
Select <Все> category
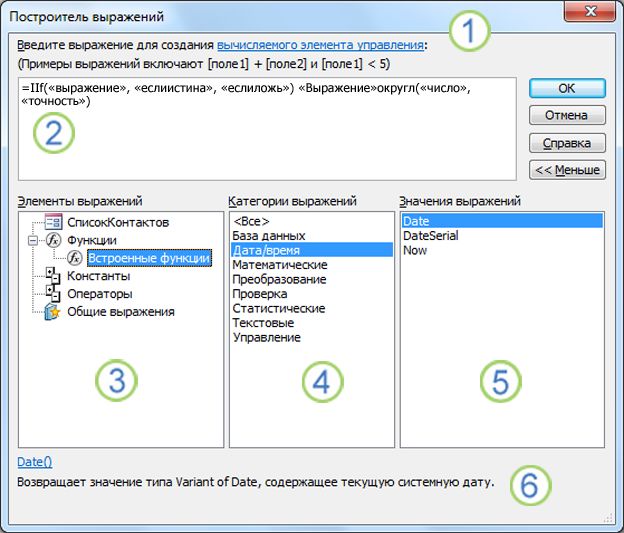click(x=312, y=221)
